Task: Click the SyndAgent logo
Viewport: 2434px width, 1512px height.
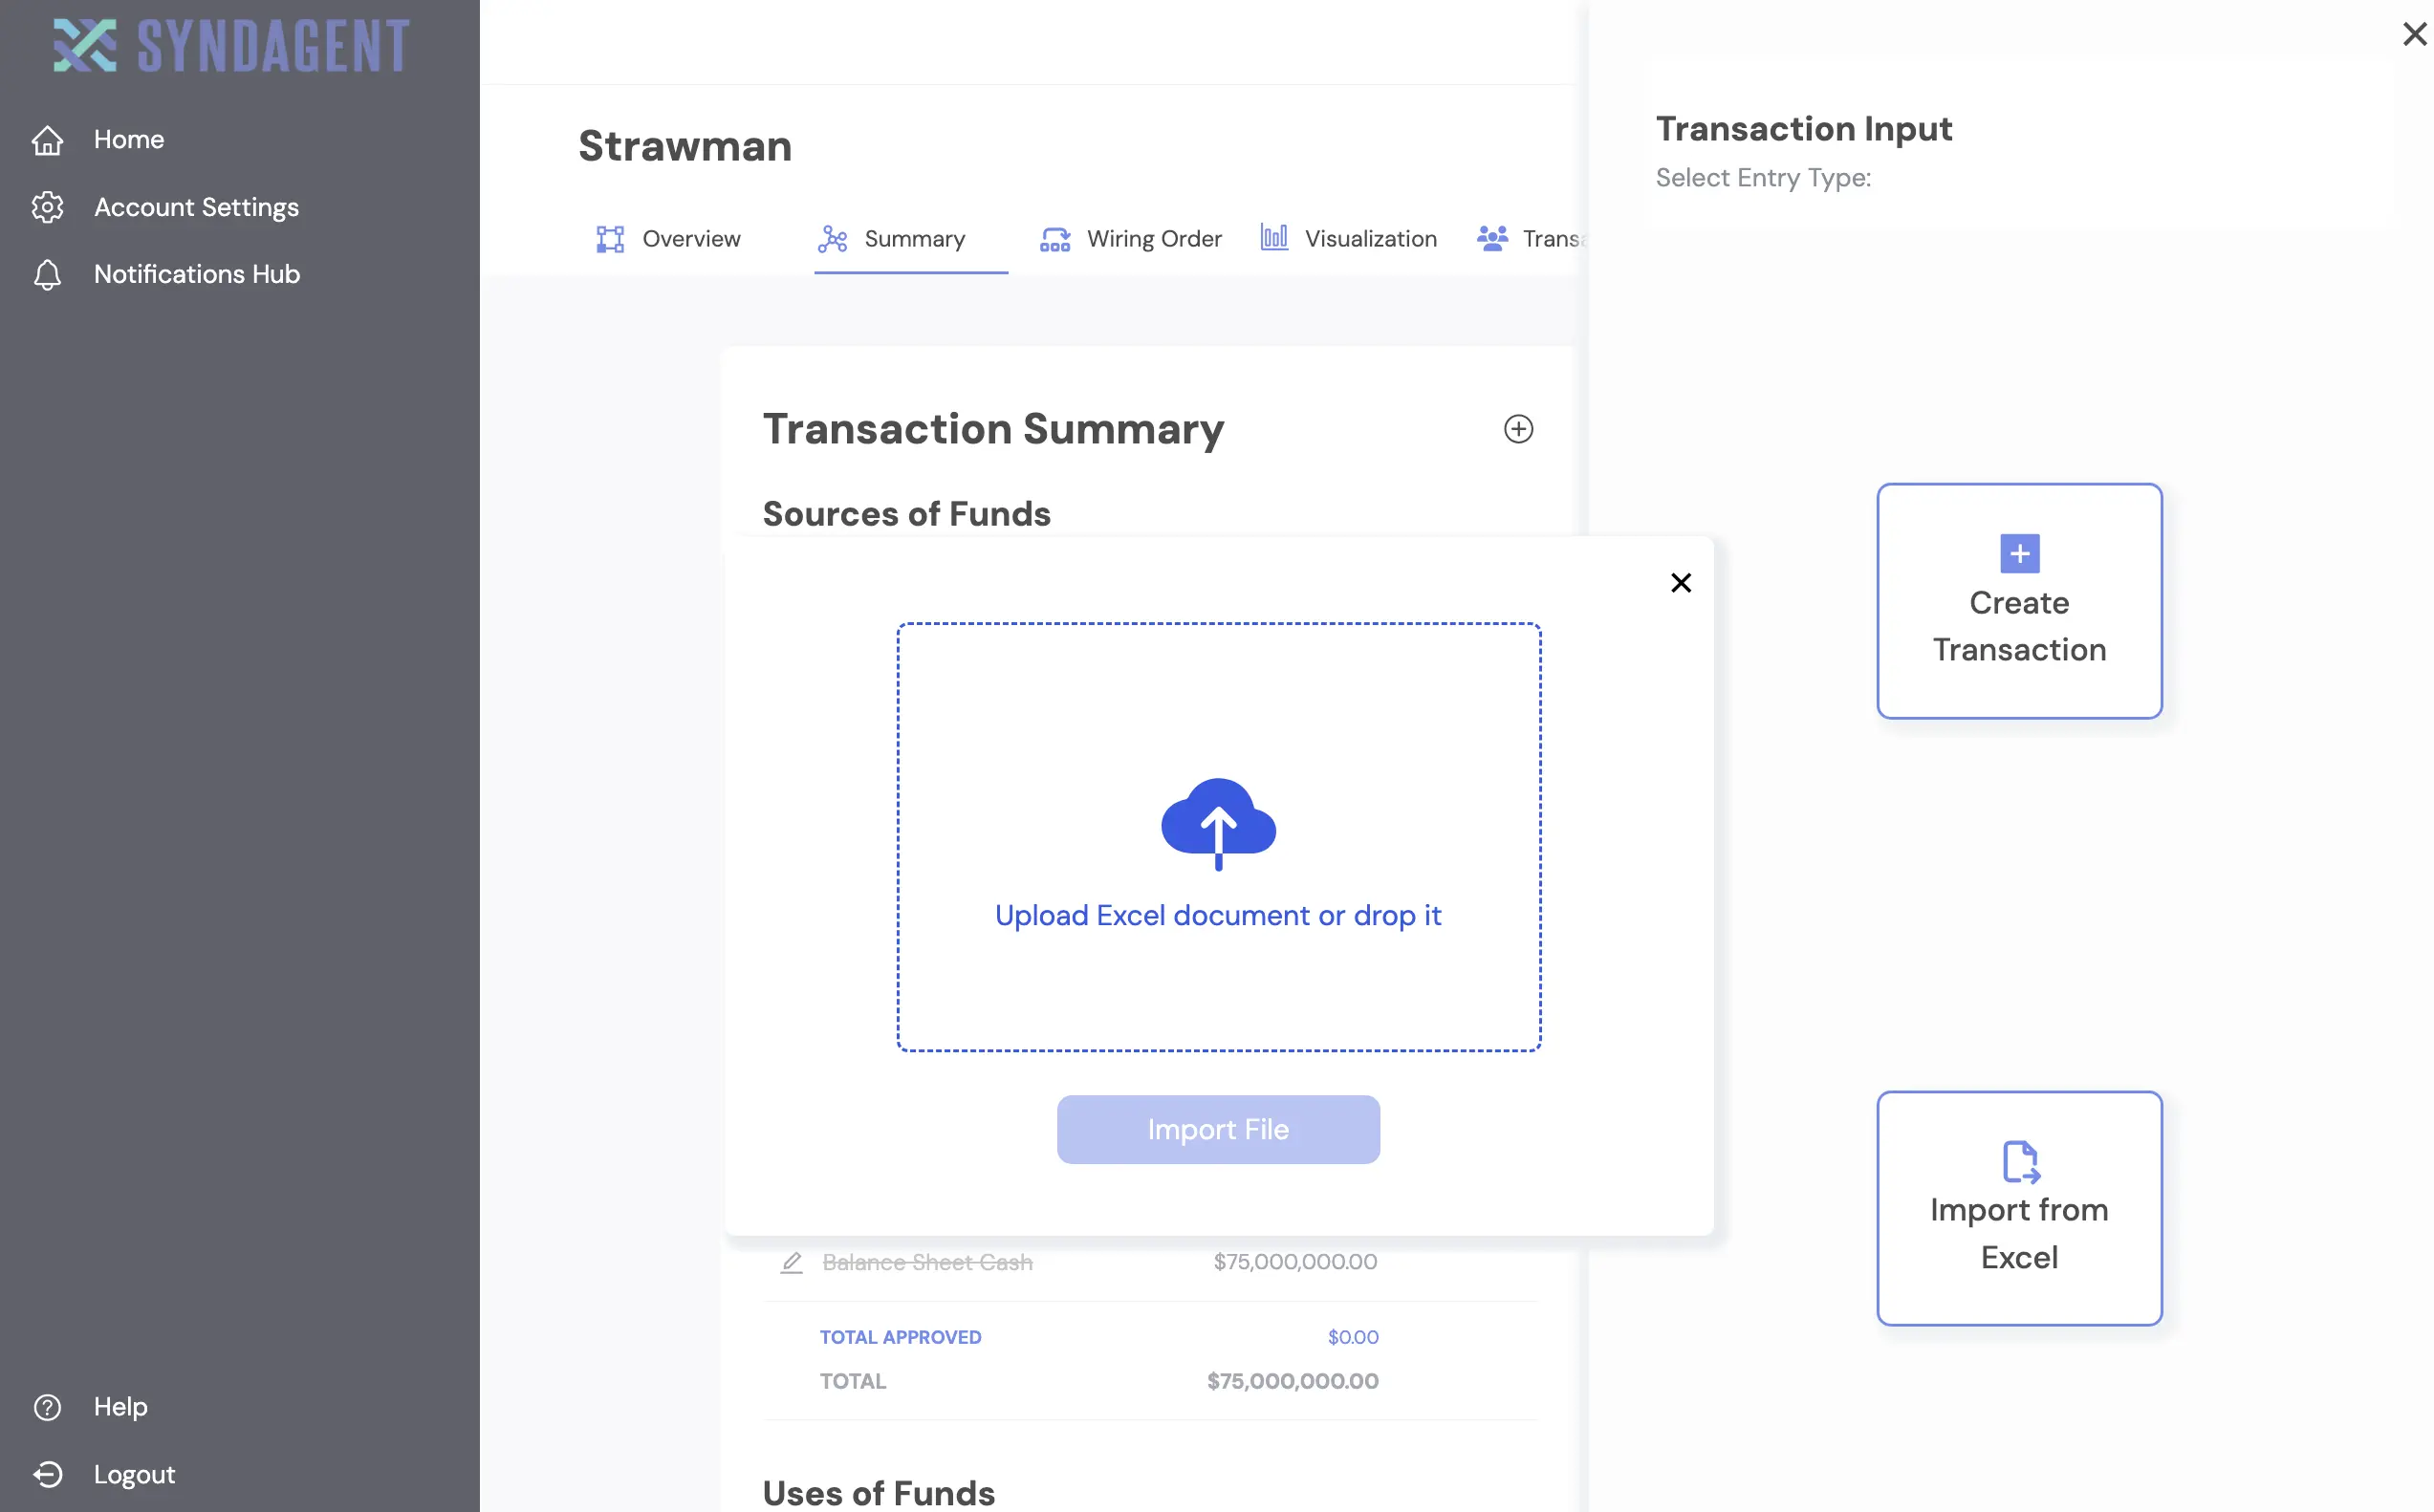Action: tap(231, 45)
